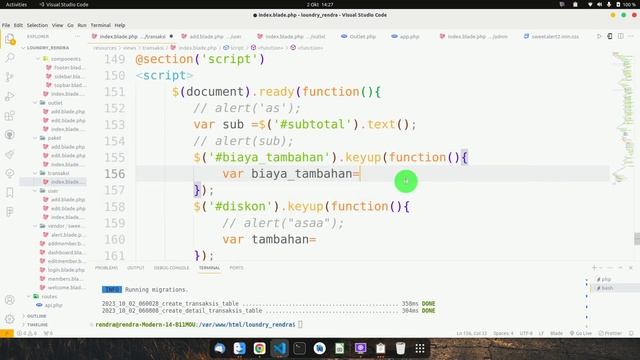
Task: Open Terminal app from the dock
Action: tap(300, 348)
